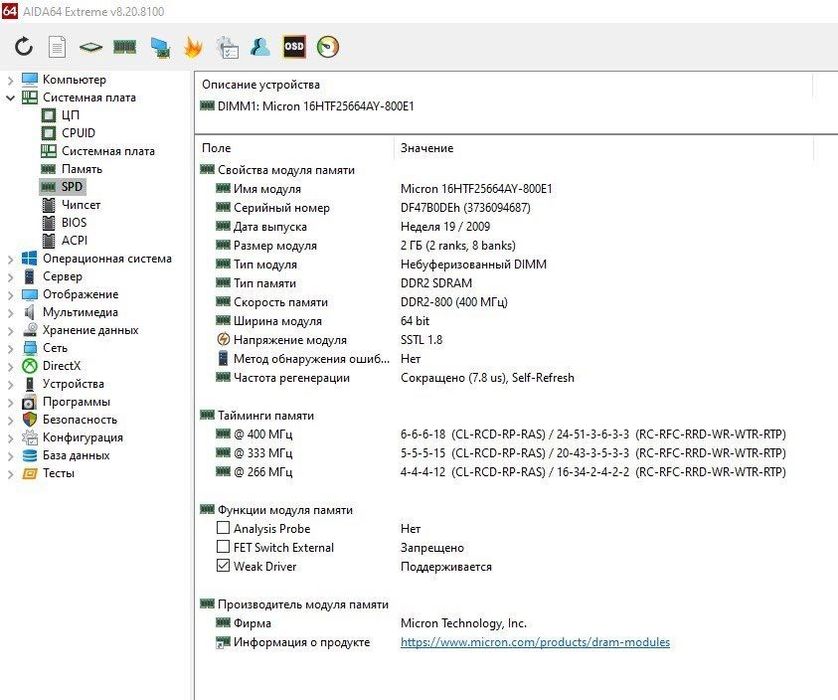Select Программы in the tree
This screenshot has height=700, width=838.
[x=76, y=402]
